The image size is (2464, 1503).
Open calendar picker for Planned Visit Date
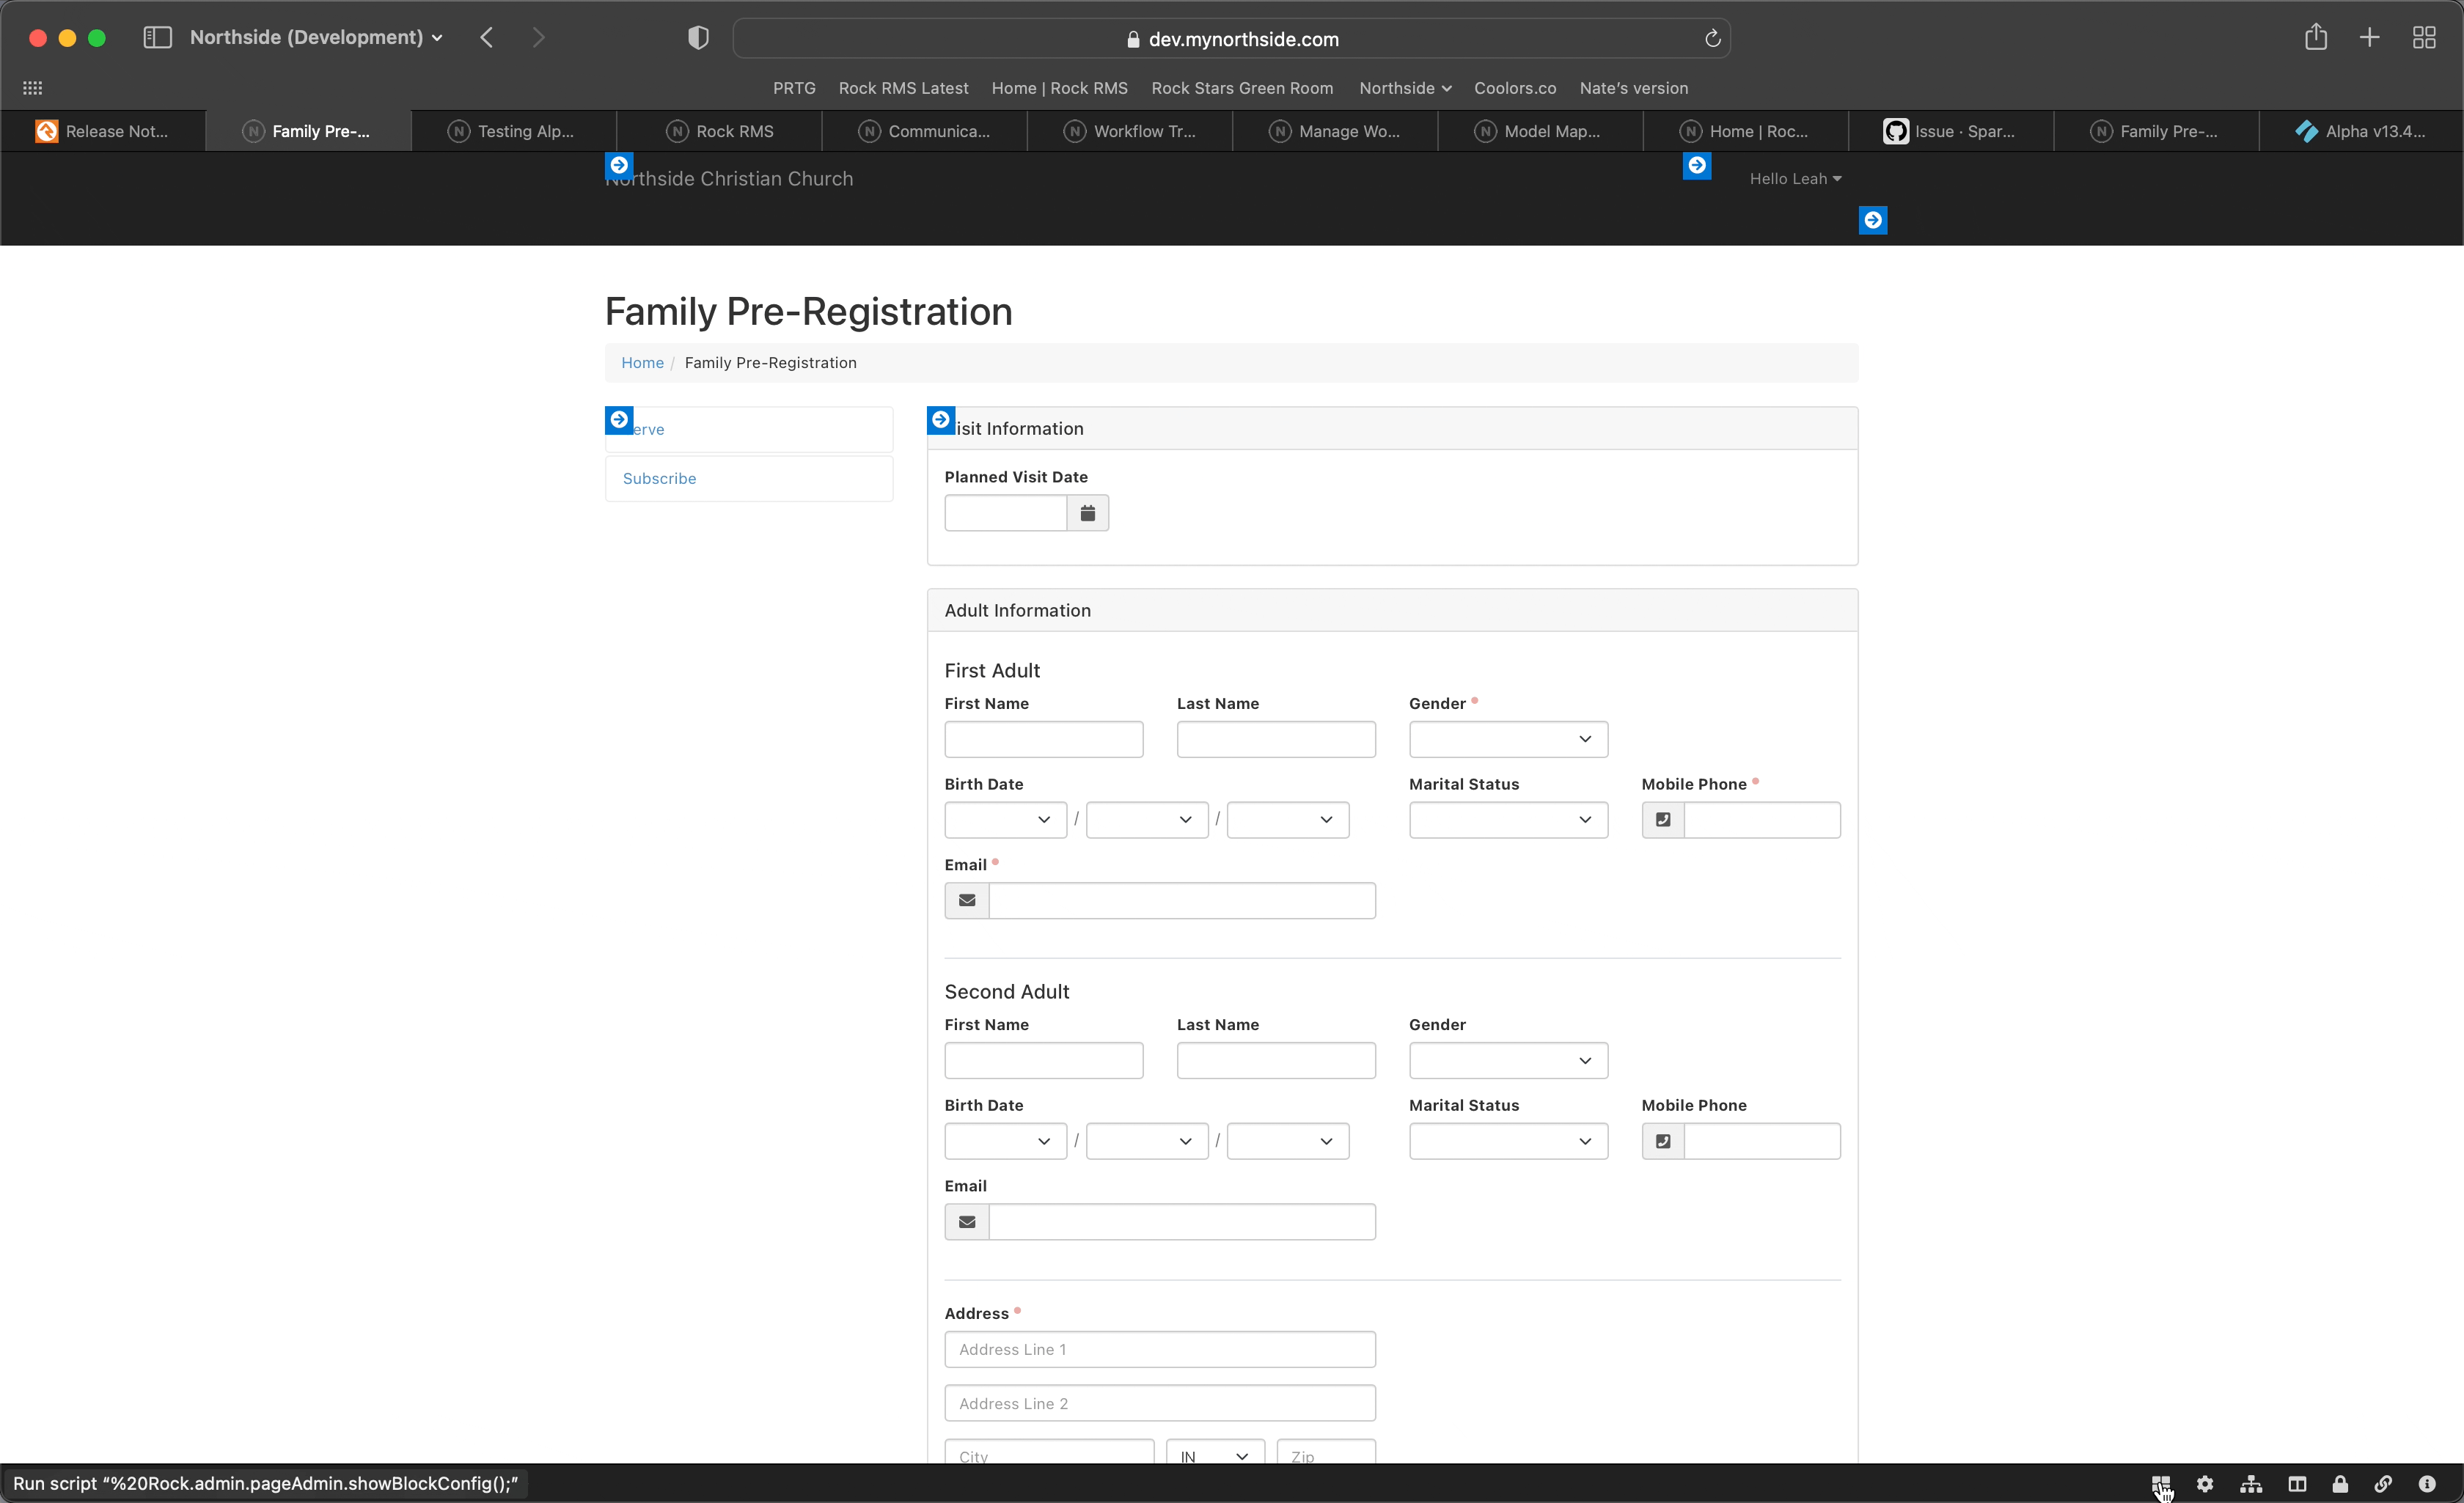pos(1088,513)
